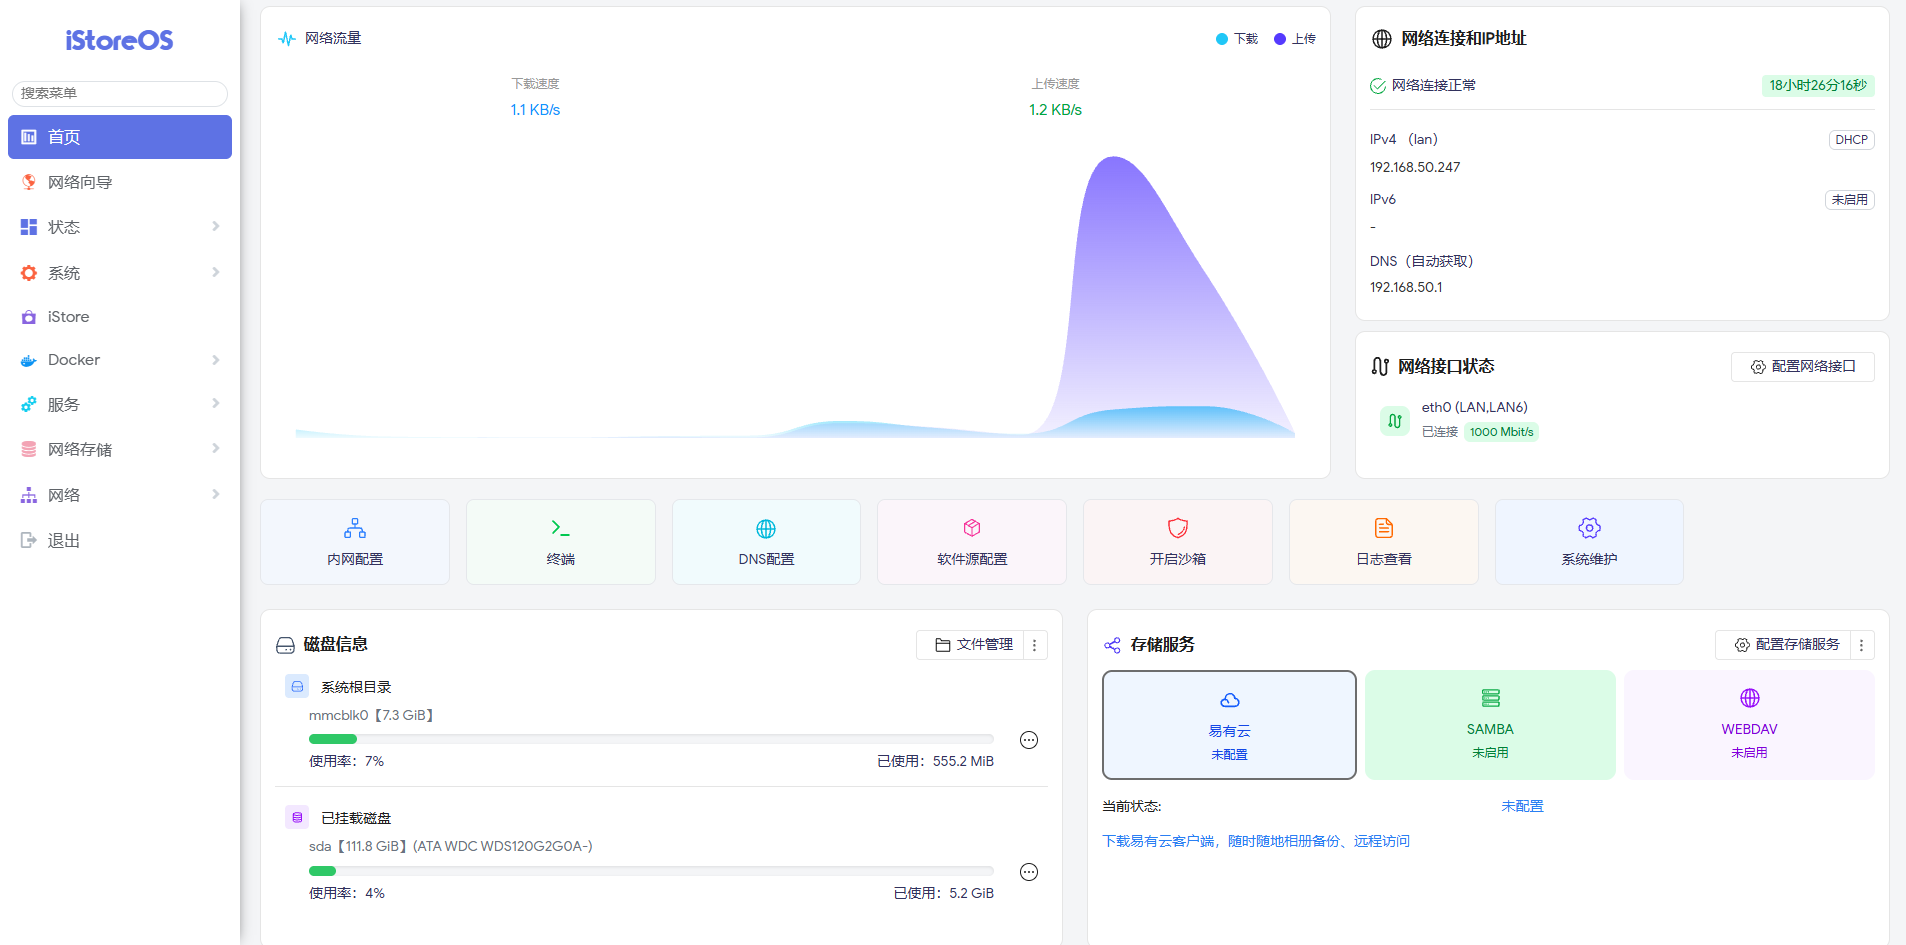Viewport: 1906px width, 945px height.
Task: Launch the 终端 terminal shortcut
Action: tap(560, 541)
